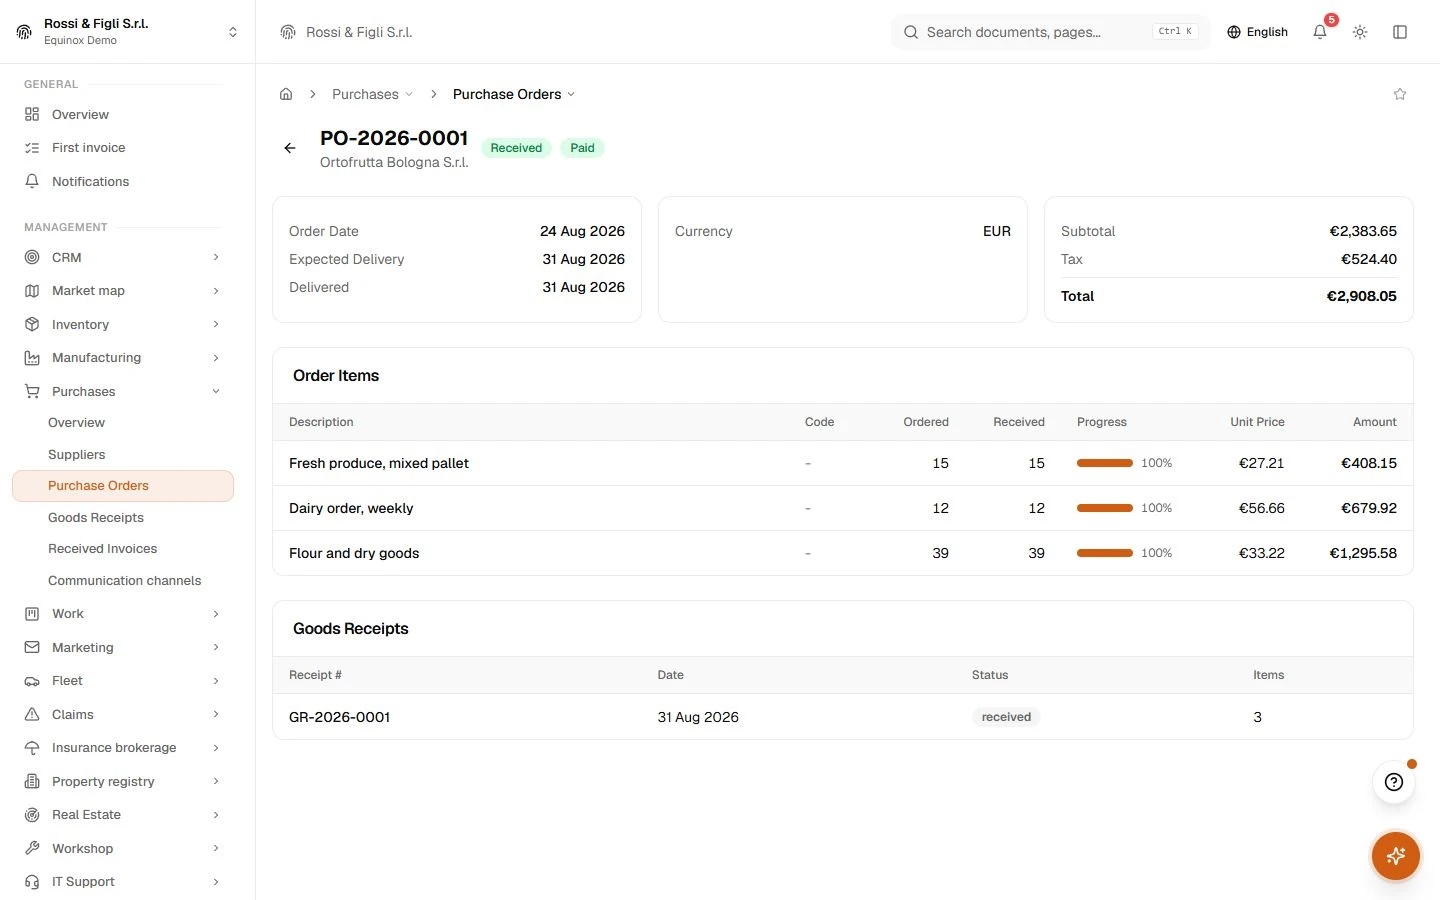The image size is (1440, 900).
Task: Expand the Inventory section chevron
Action: [x=216, y=324]
